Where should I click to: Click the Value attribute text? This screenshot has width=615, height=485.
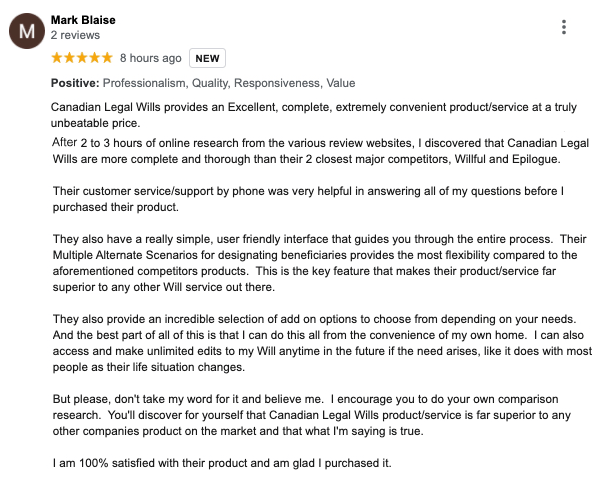tap(340, 83)
